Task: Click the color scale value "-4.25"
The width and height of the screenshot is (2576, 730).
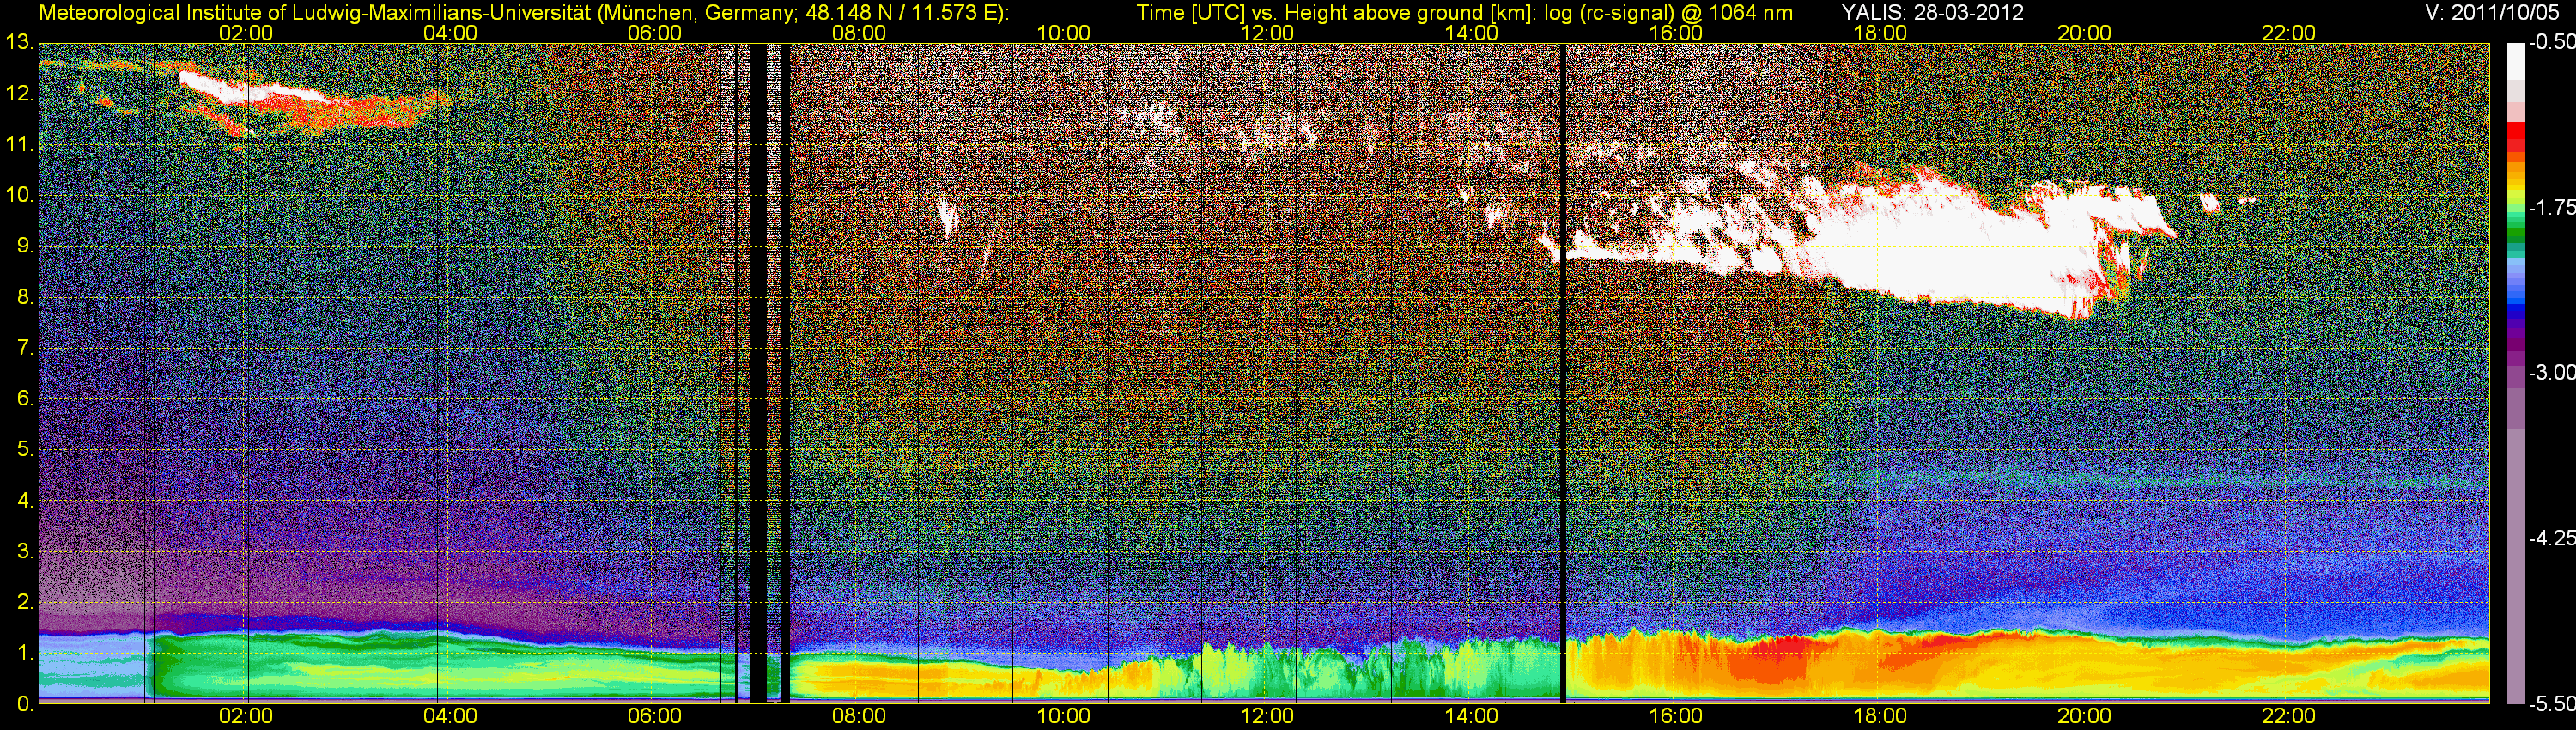Action: (x=2551, y=538)
